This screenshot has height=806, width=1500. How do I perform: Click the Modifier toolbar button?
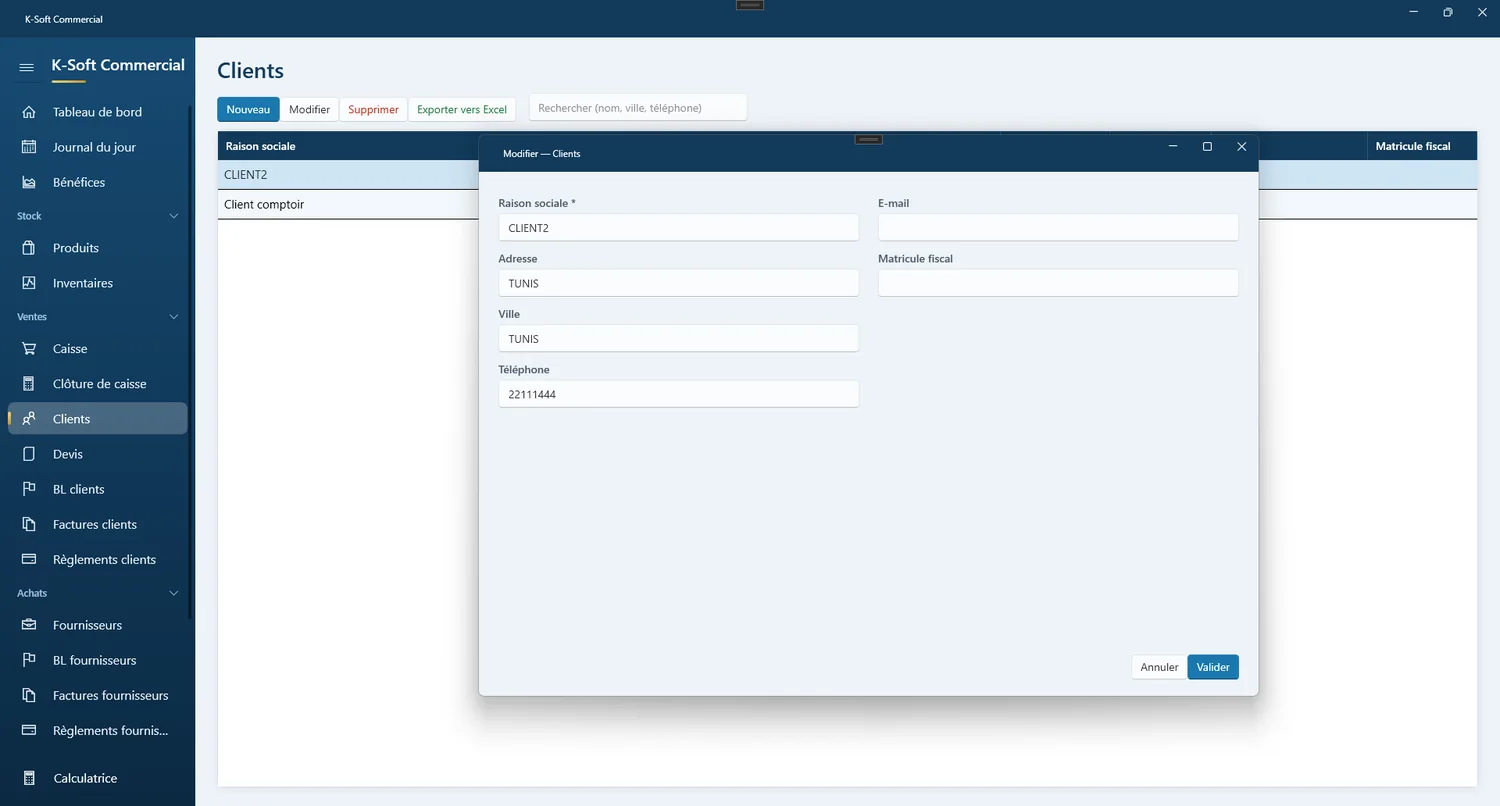click(x=309, y=109)
